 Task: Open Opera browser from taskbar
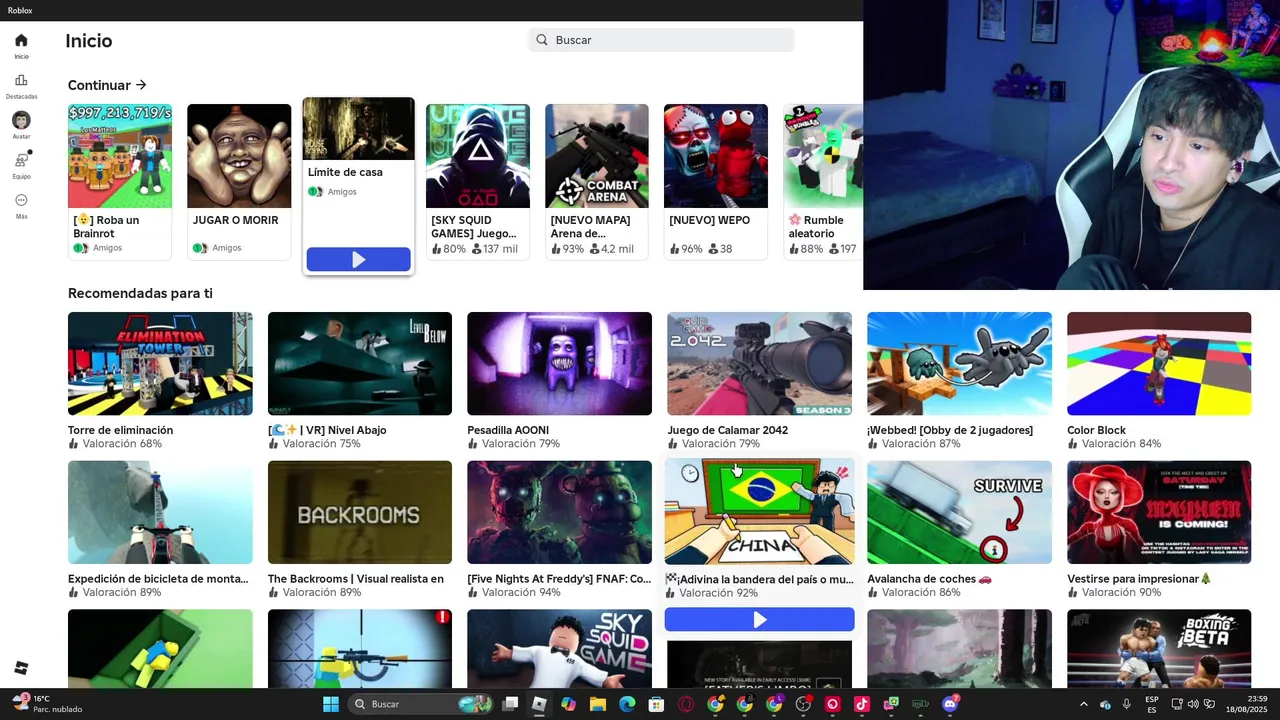click(x=686, y=704)
